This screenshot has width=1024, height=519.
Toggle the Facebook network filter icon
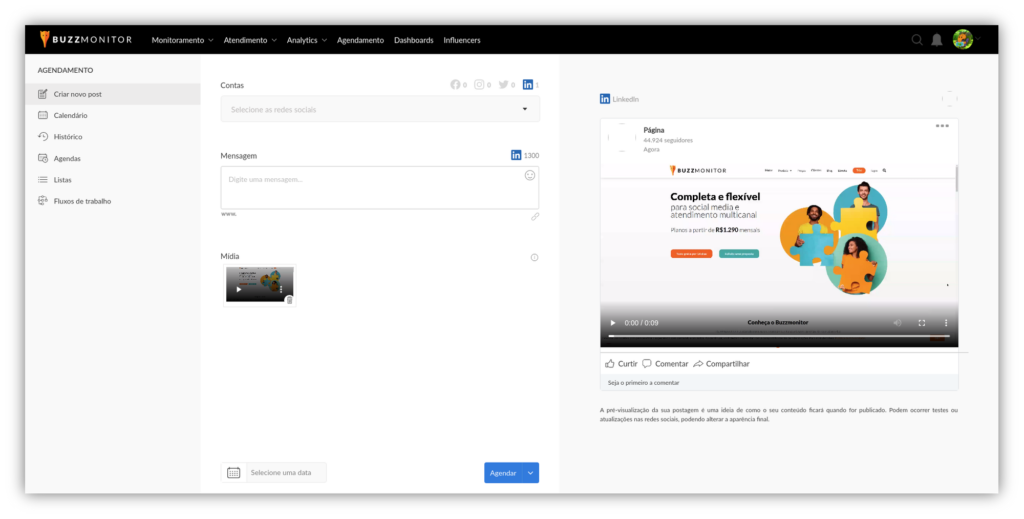(x=455, y=85)
